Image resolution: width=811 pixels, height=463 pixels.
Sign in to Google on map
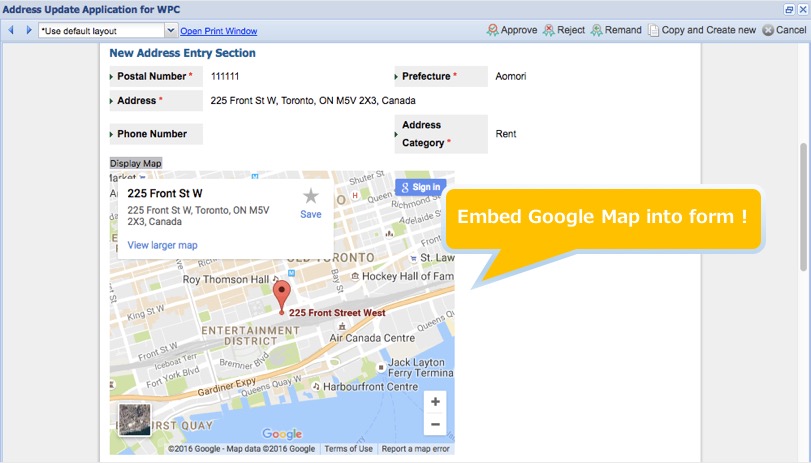[x=420, y=187]
